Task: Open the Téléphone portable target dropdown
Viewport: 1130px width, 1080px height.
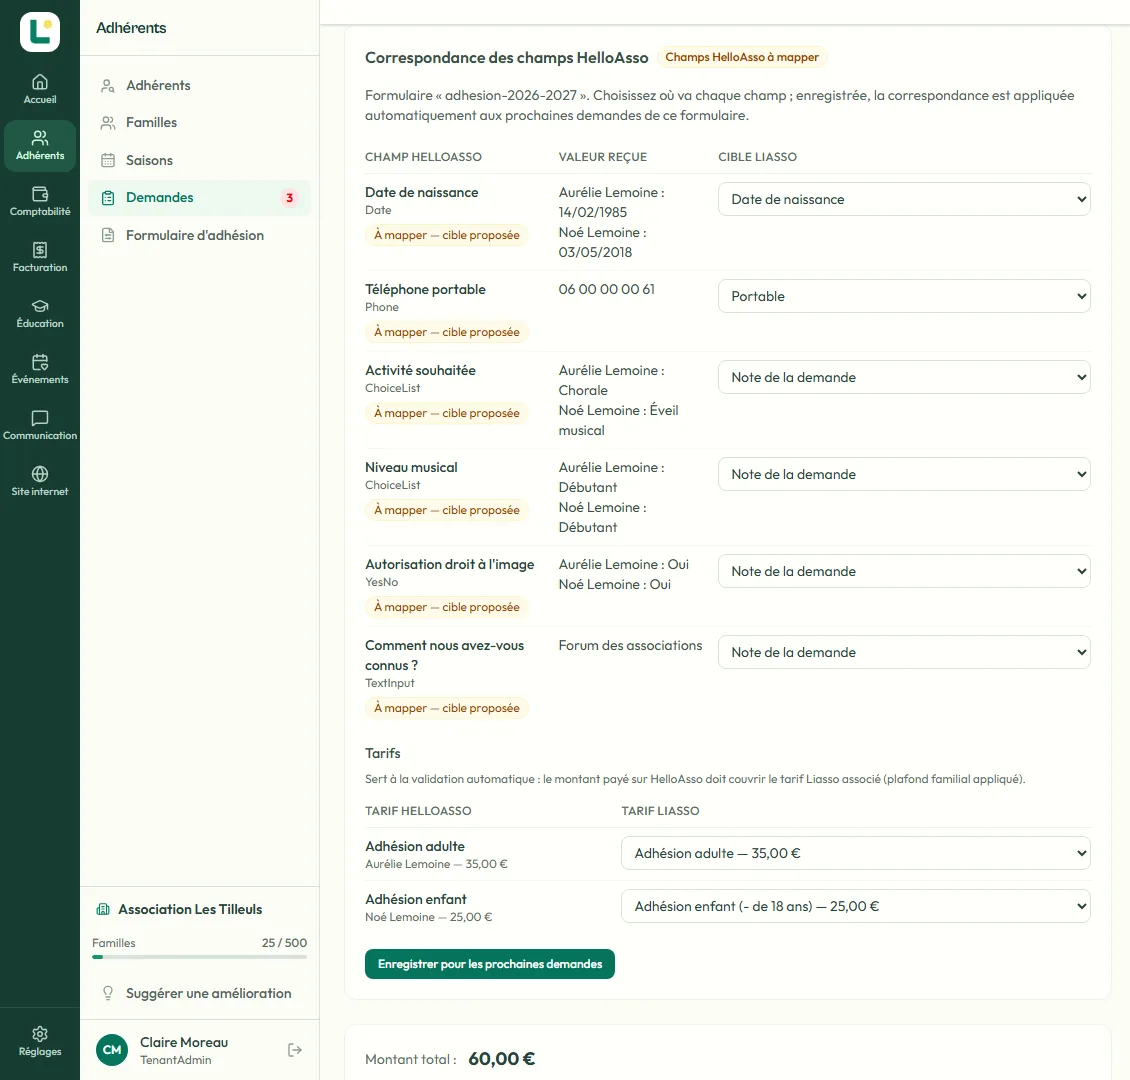Action: pyautogui.click(x=904, y=296)
